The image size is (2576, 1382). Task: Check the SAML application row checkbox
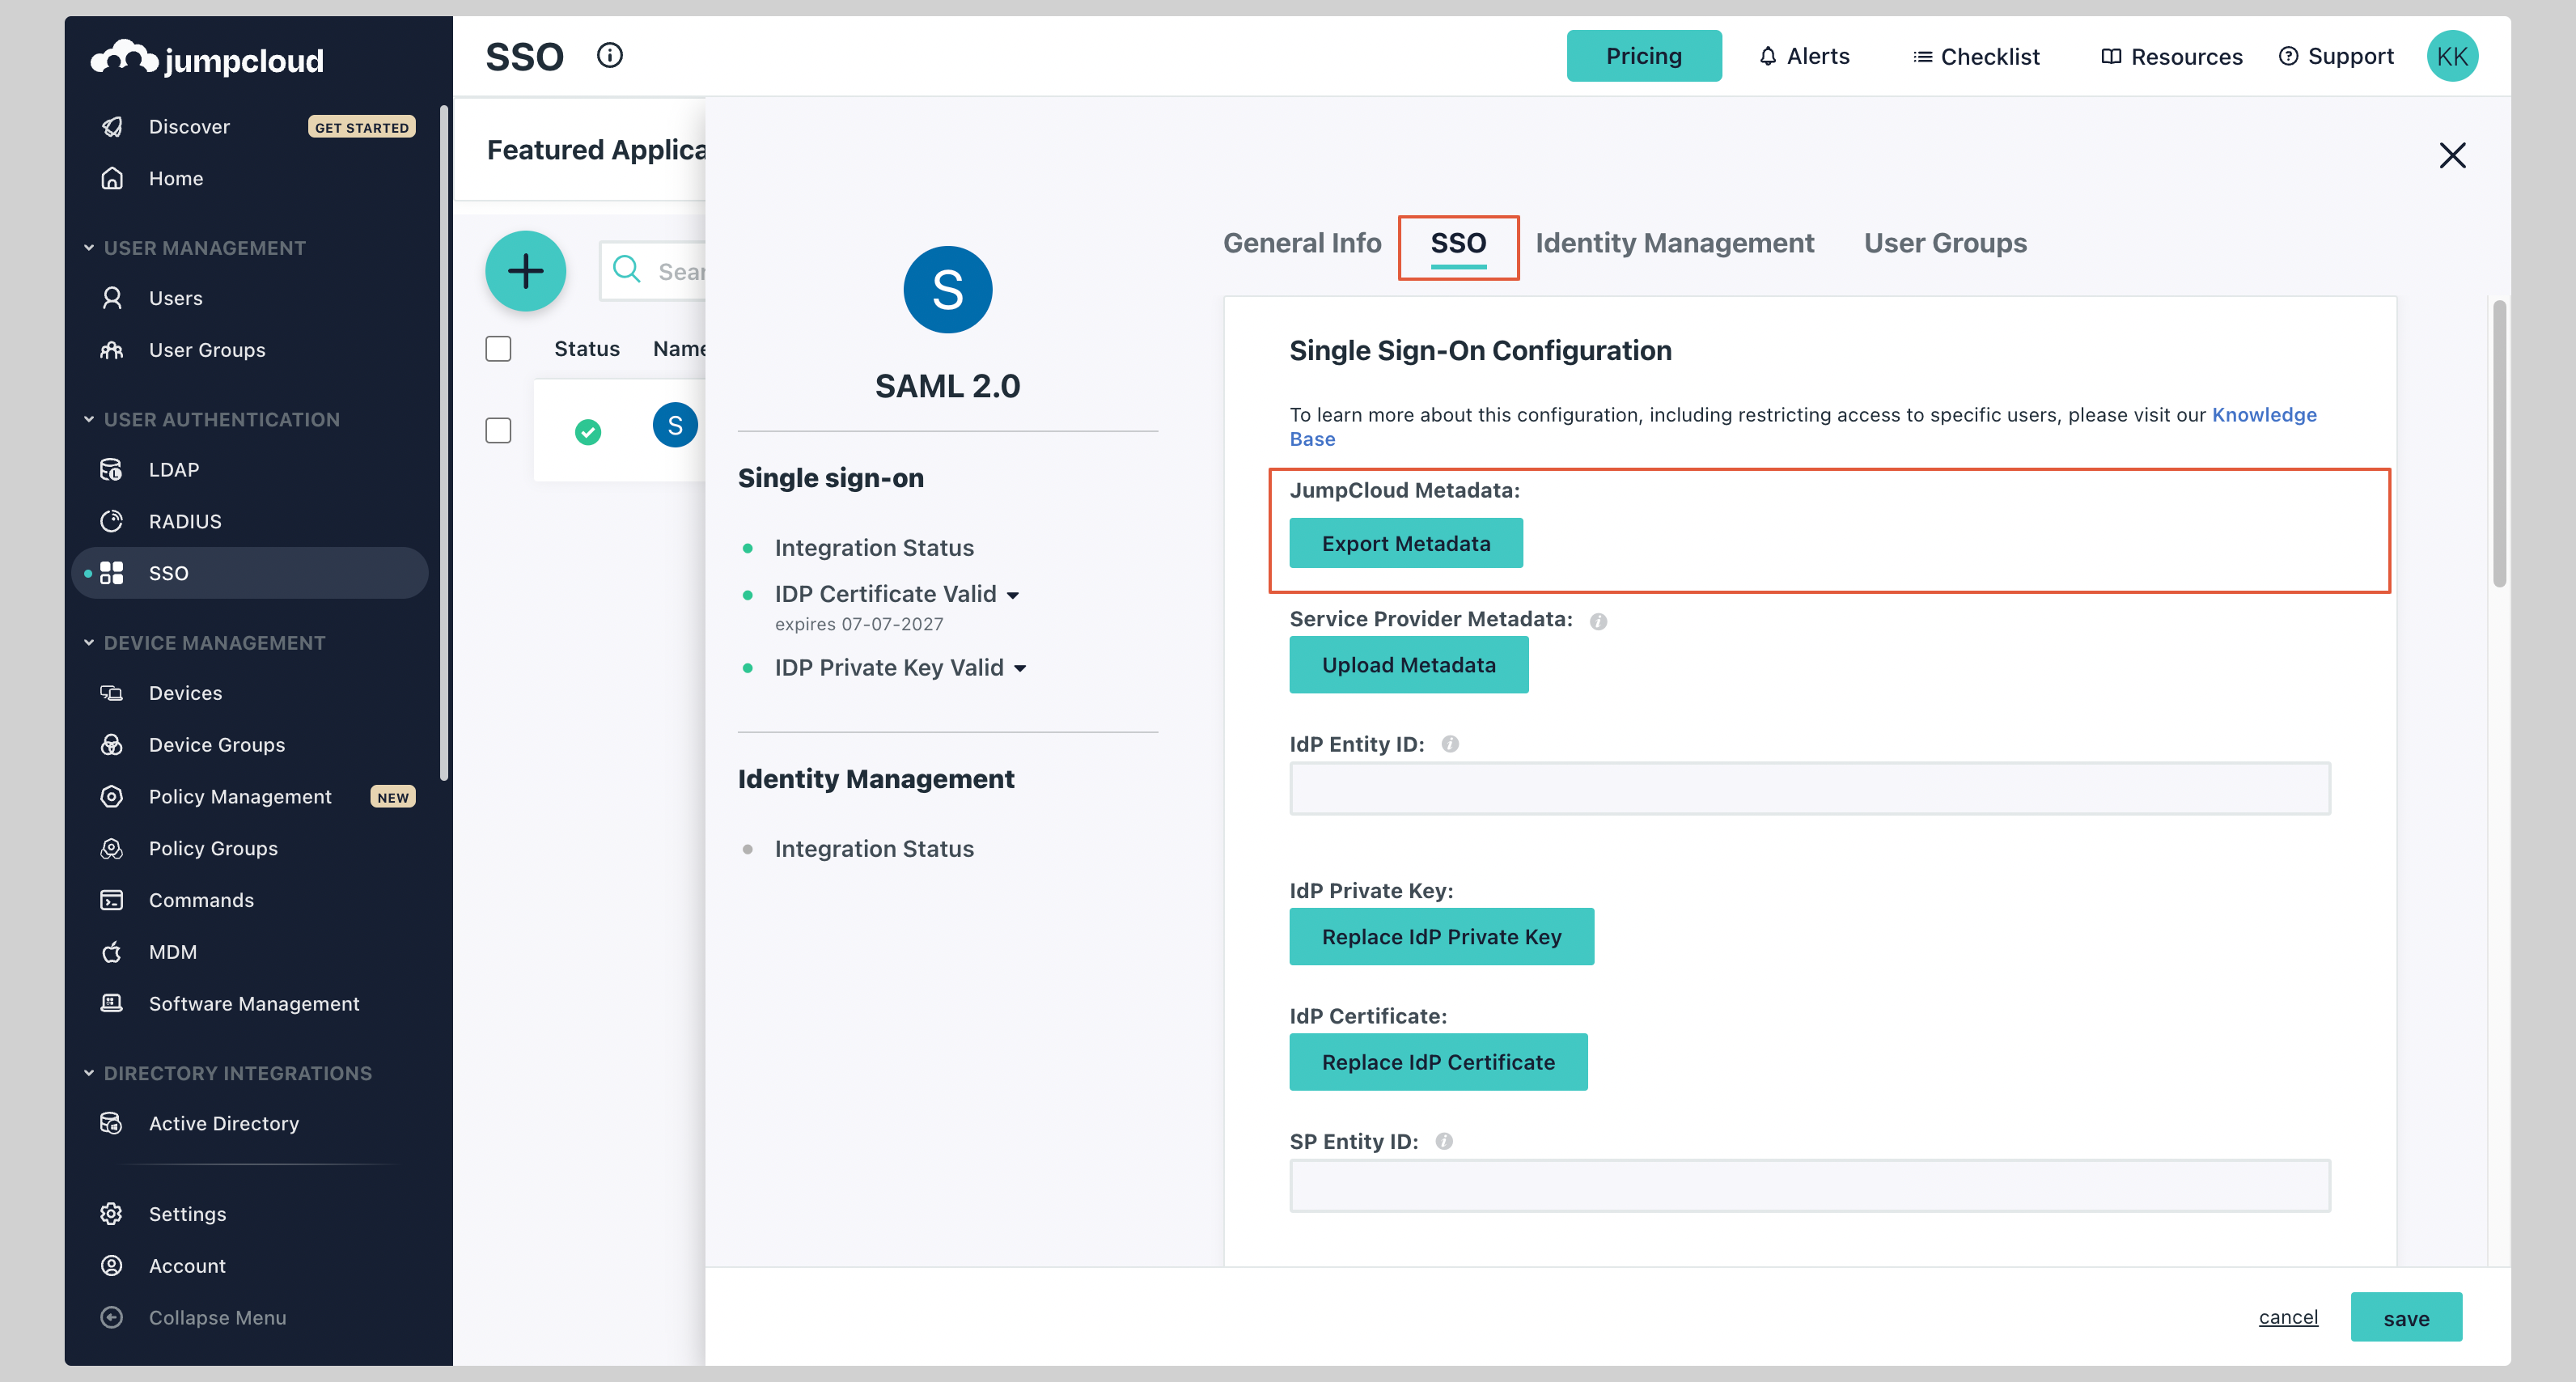point(498,431)
